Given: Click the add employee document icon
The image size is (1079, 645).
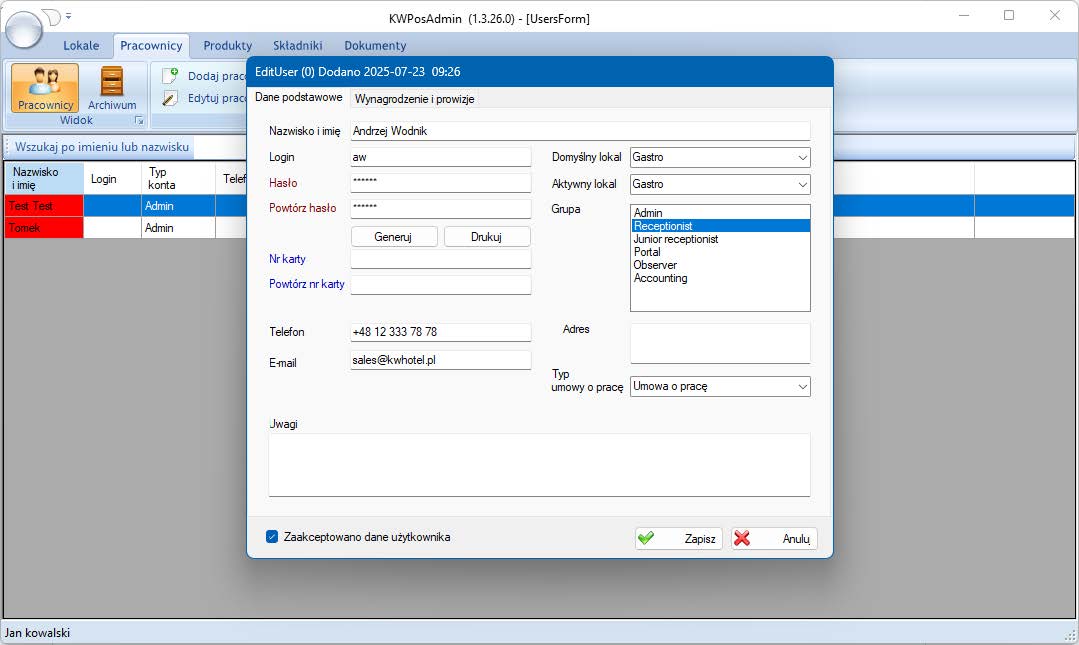Looking at the screenshot, I should pyautogui.click(x=170, y=76).
